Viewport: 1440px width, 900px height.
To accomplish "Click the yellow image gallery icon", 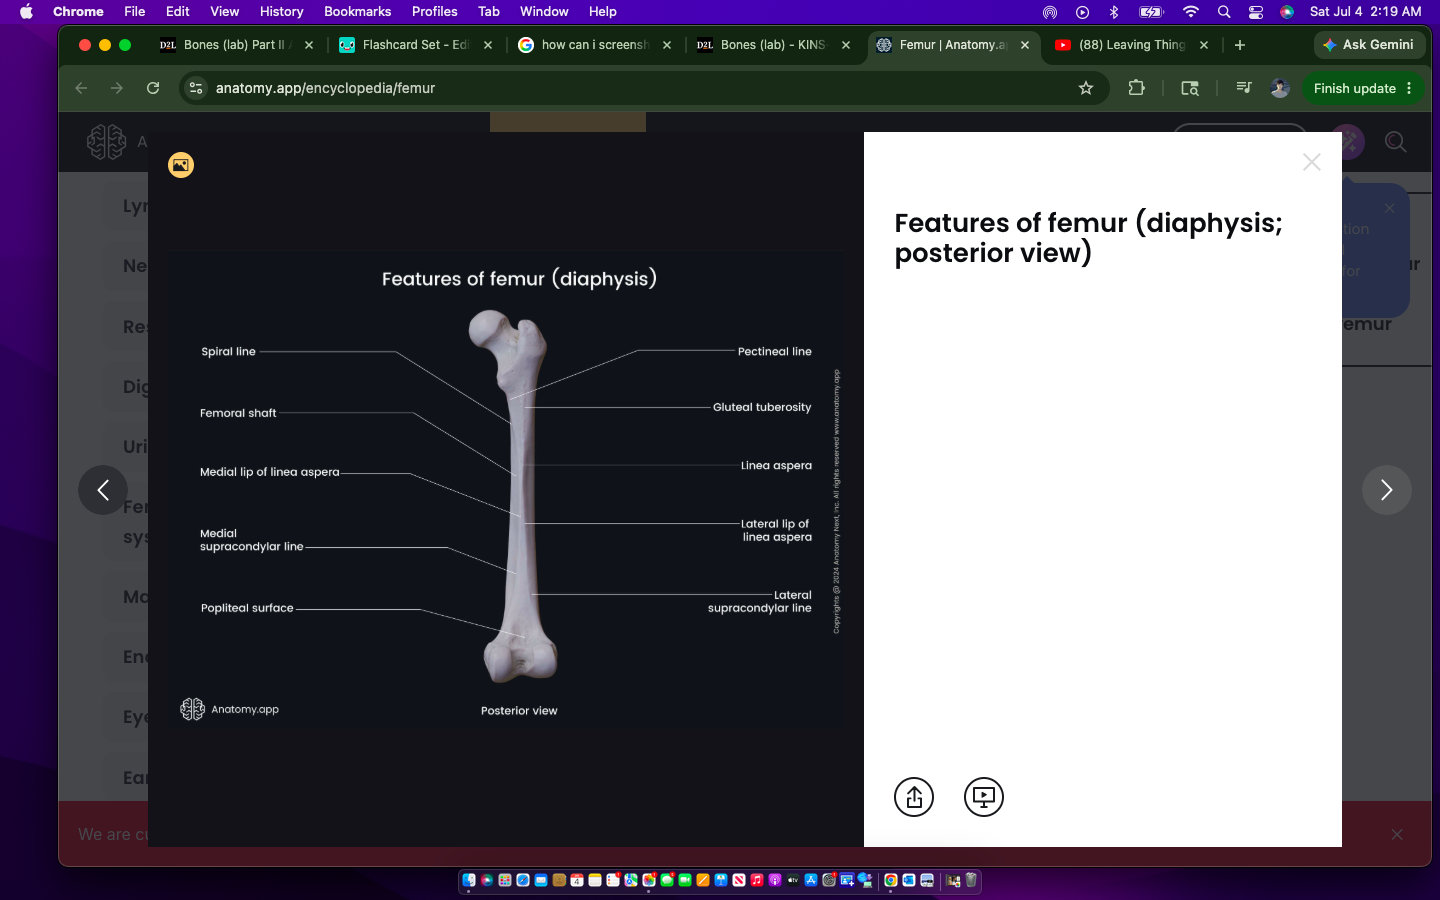I will coord(181,165).
